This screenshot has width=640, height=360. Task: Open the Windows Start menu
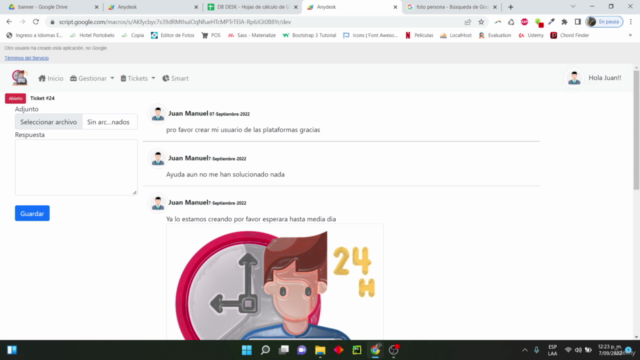pyautogui.click(x=247, y=350)
